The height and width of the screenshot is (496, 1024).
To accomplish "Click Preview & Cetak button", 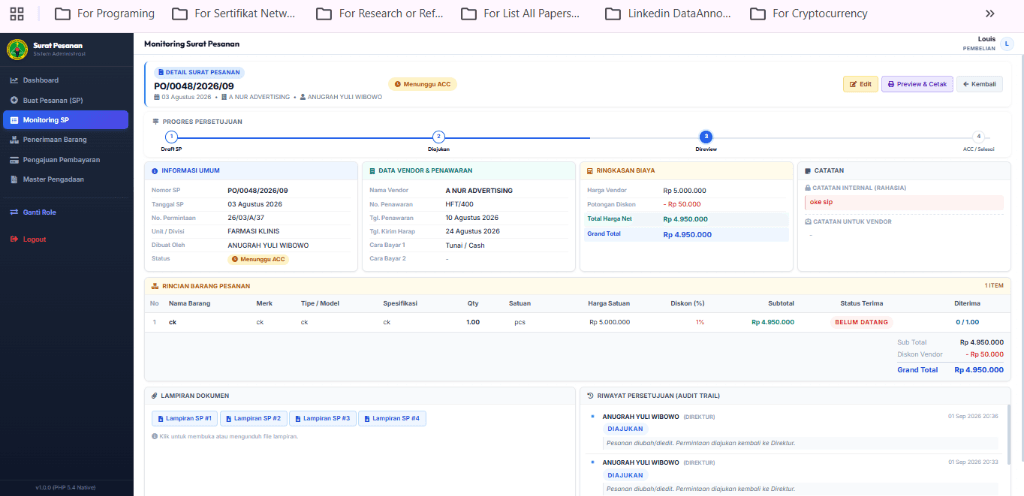I will coord(917,84).
